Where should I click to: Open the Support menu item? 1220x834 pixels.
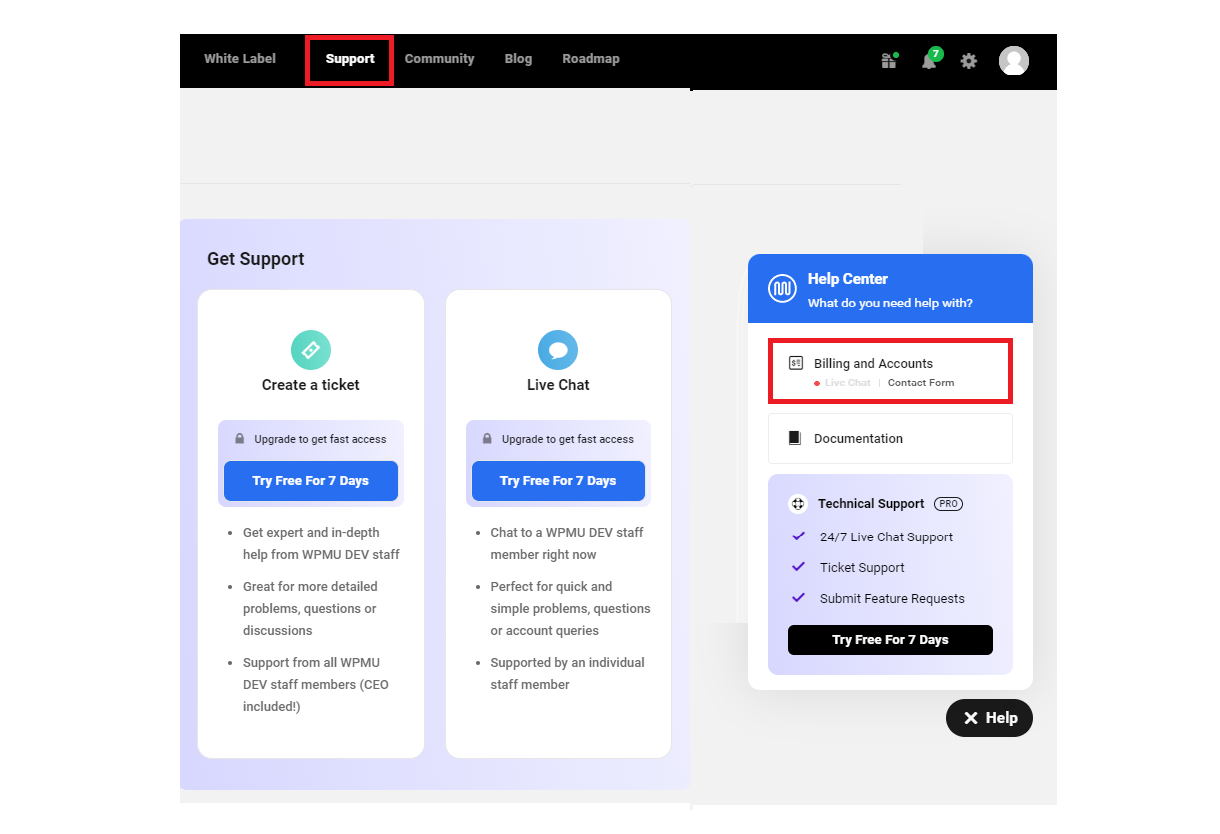coord(349,59)
